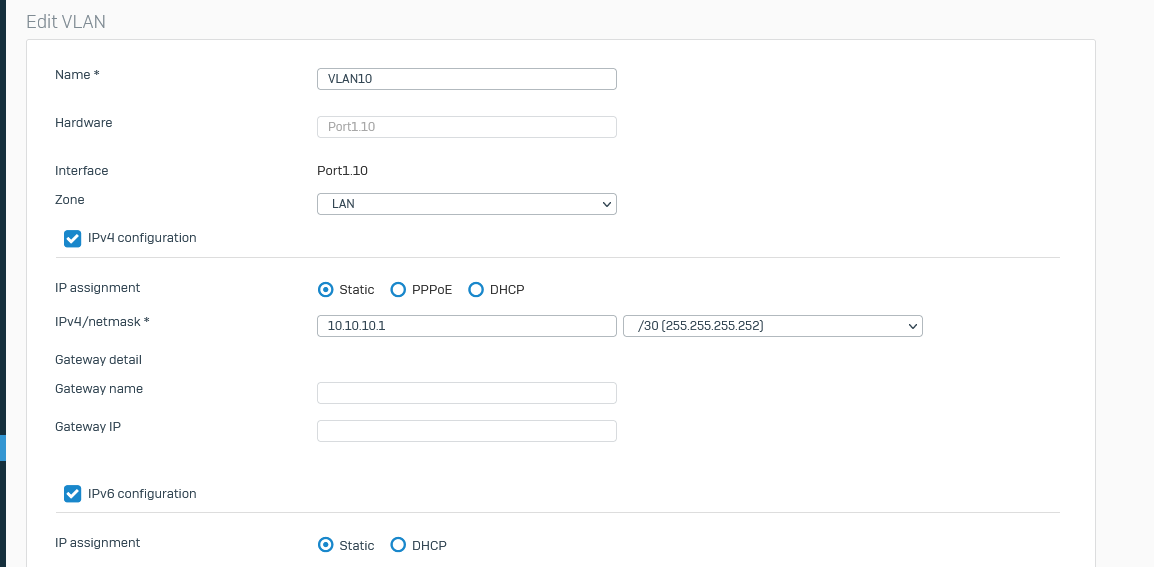1154x567 pixels.
Task: Select Static for IPv6 IP assignment
Action: point(325,545)
